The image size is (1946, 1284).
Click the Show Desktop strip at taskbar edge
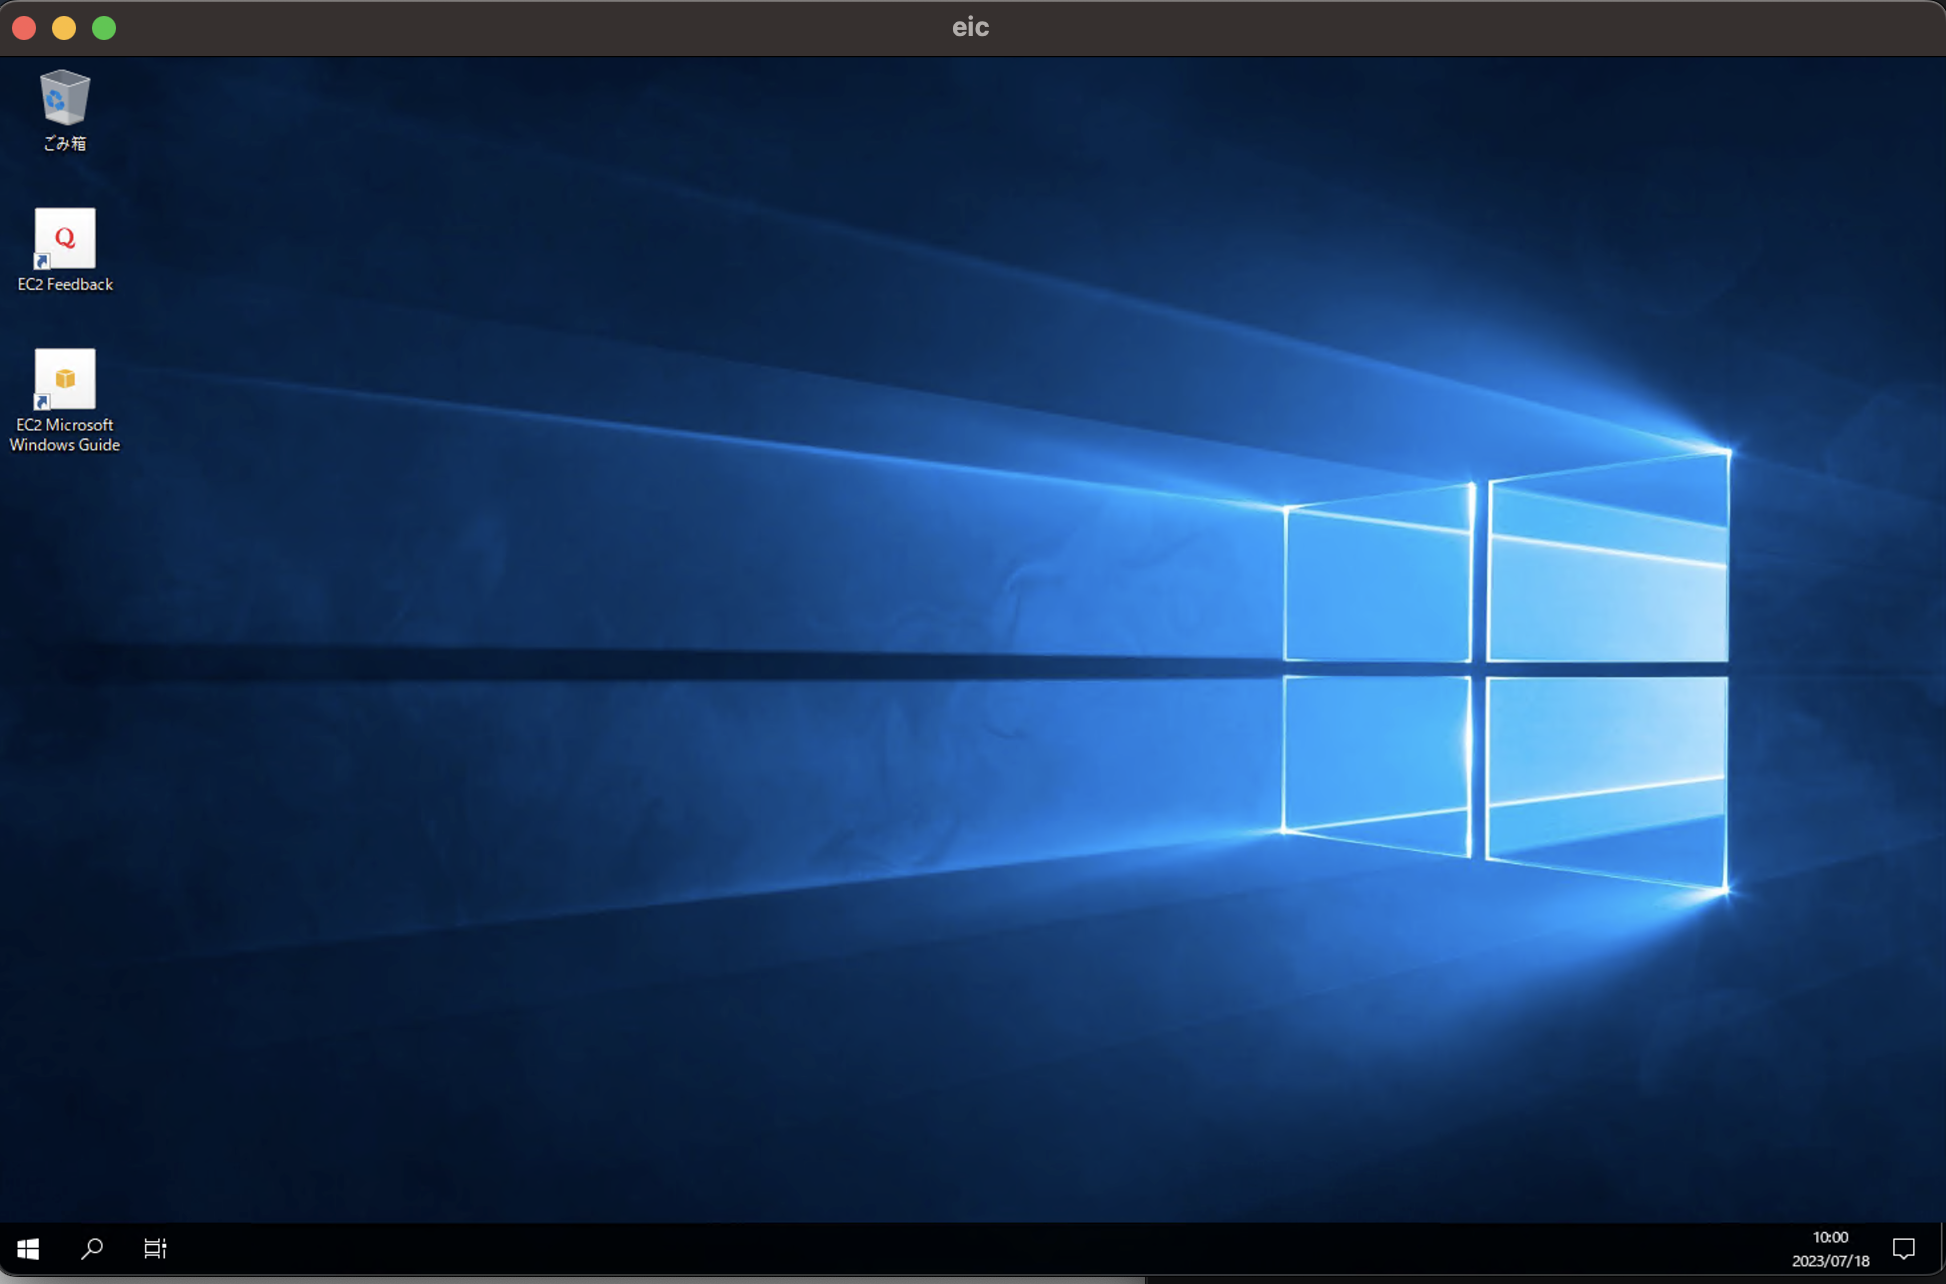tap(1941, 1248)
